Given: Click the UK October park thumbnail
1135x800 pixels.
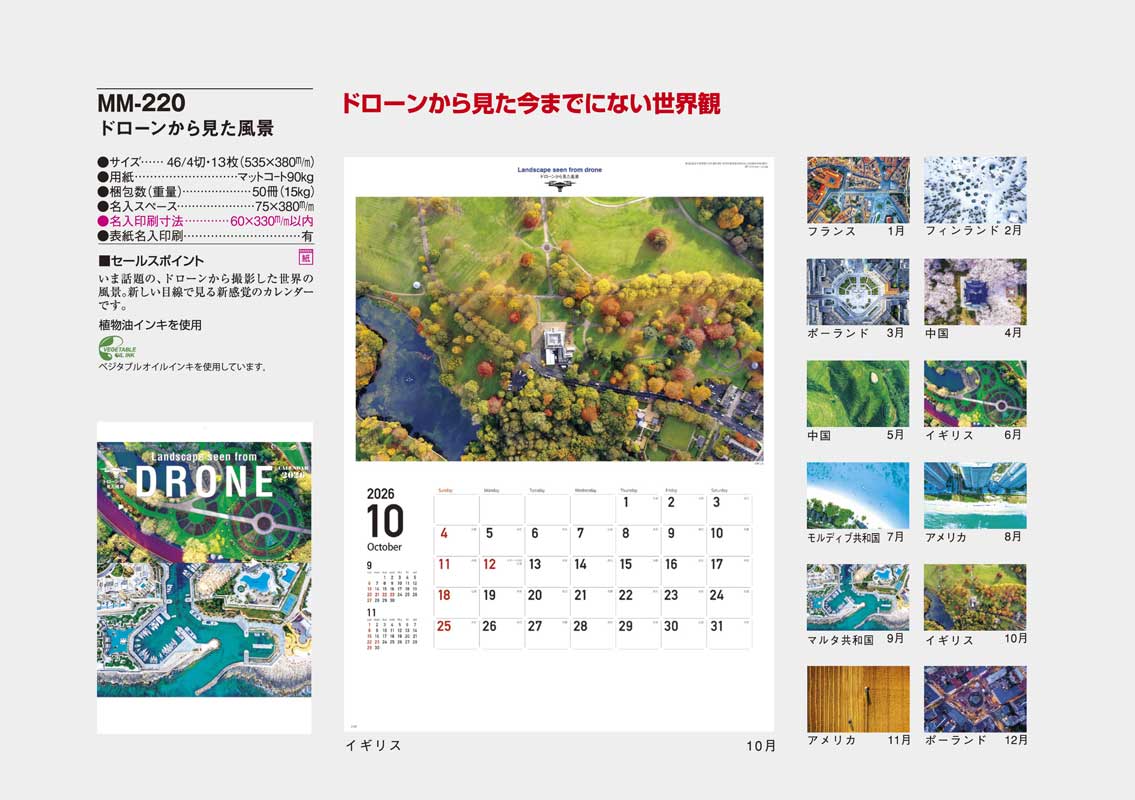Looking at the screenshot, I should pos(975,598).
